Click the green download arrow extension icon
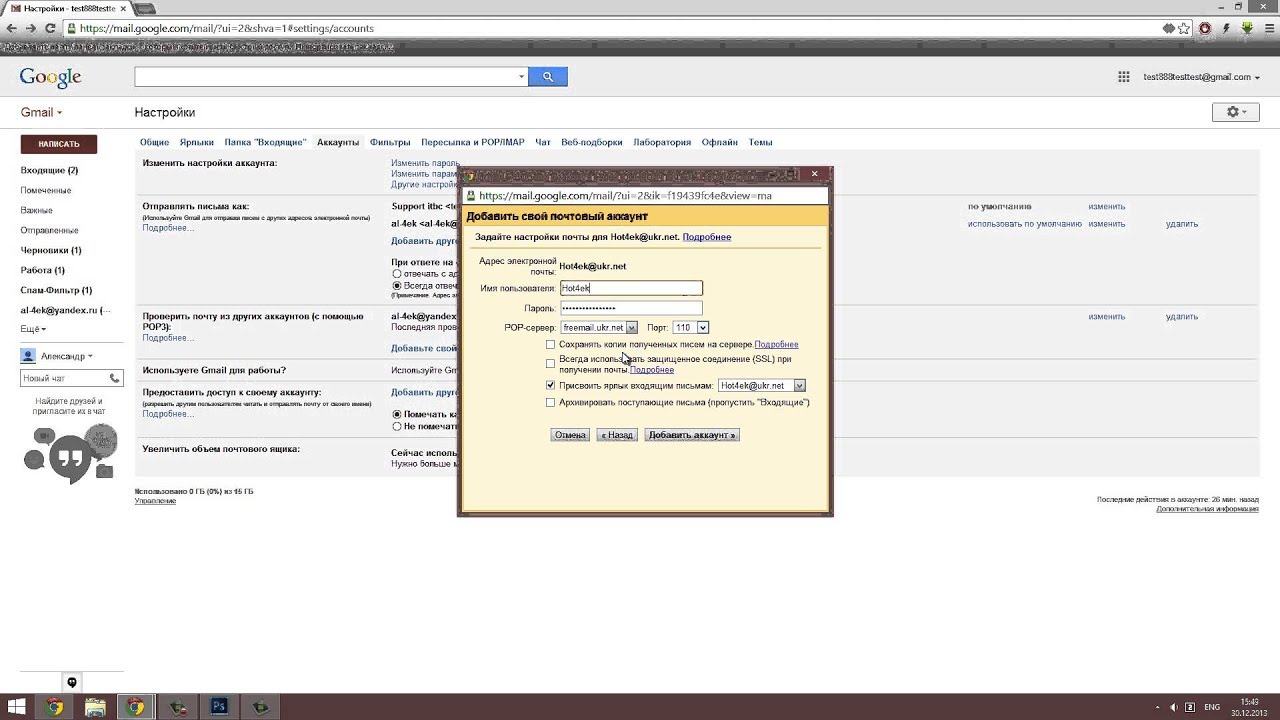The image size is (1280, 720). [1247, 28]
